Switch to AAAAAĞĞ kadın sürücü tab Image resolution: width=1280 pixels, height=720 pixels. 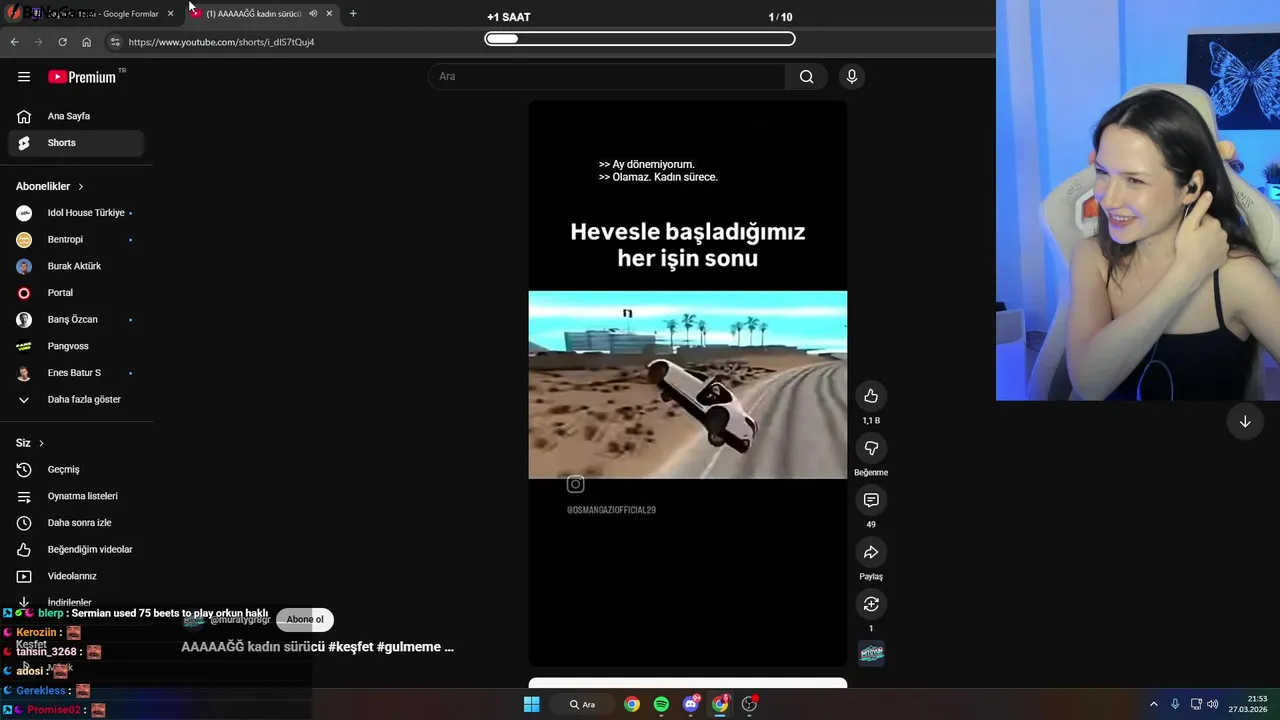[262, 14]
